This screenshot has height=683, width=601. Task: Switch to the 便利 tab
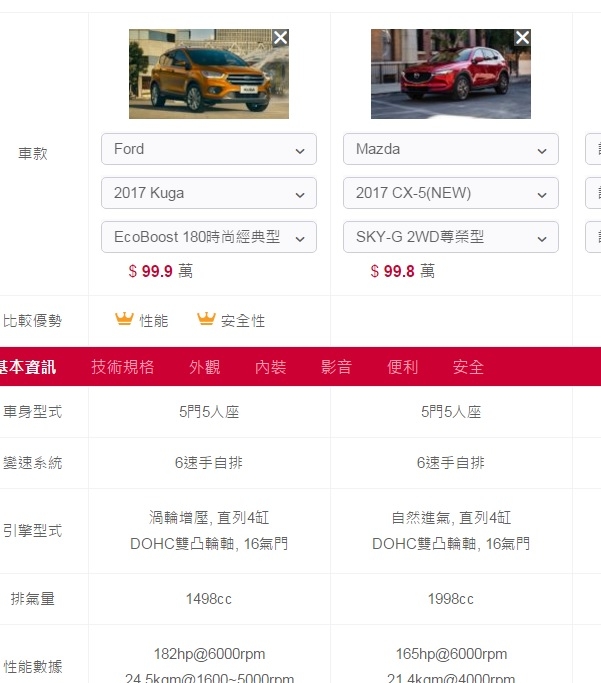coord(402,367)
